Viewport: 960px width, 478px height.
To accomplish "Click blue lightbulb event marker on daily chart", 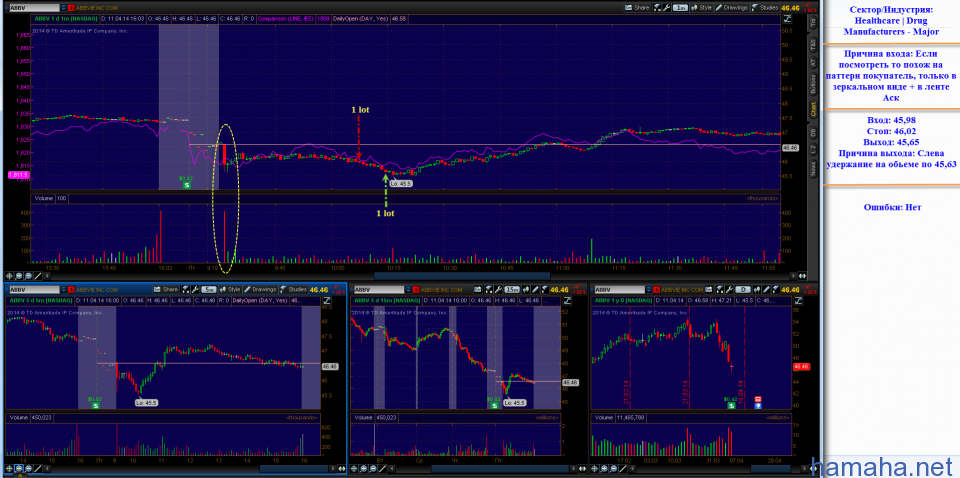I will 758,405.
